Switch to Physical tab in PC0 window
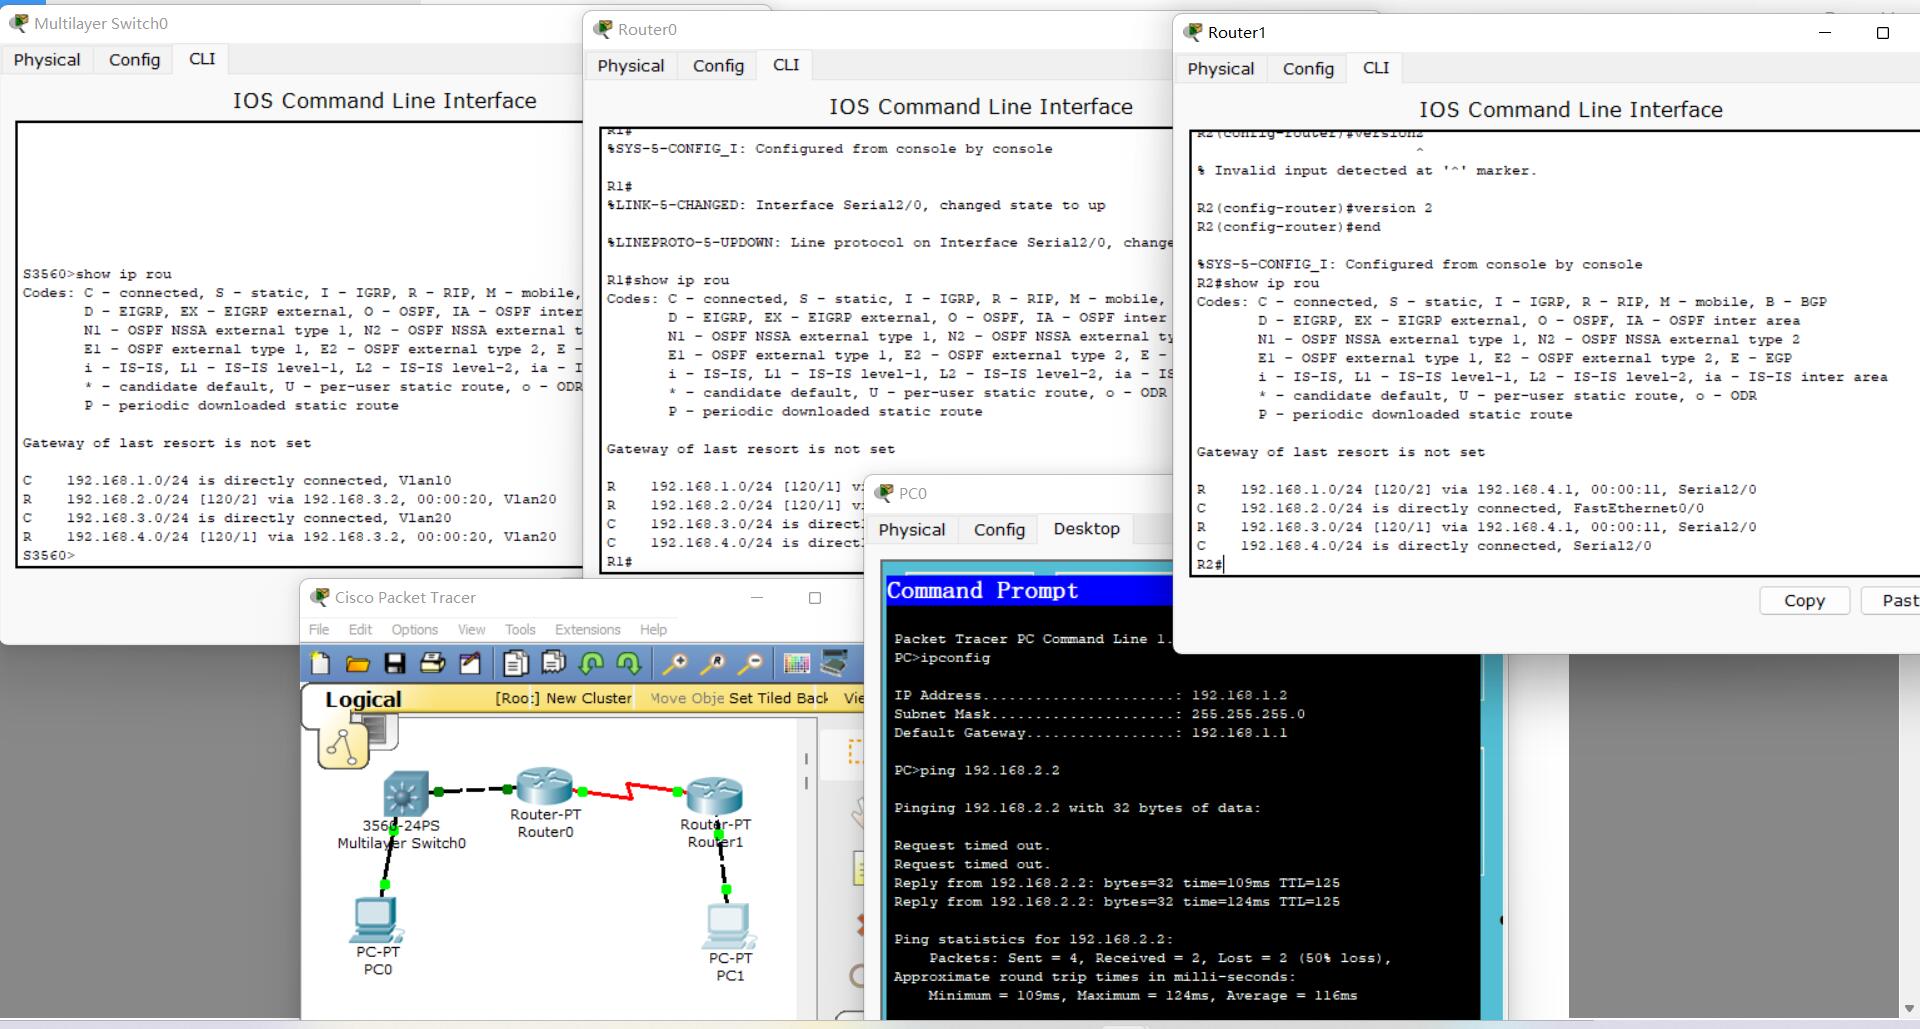This screenshot has width=1920, height=1029. pyautogui.click(x=911, y=530)
